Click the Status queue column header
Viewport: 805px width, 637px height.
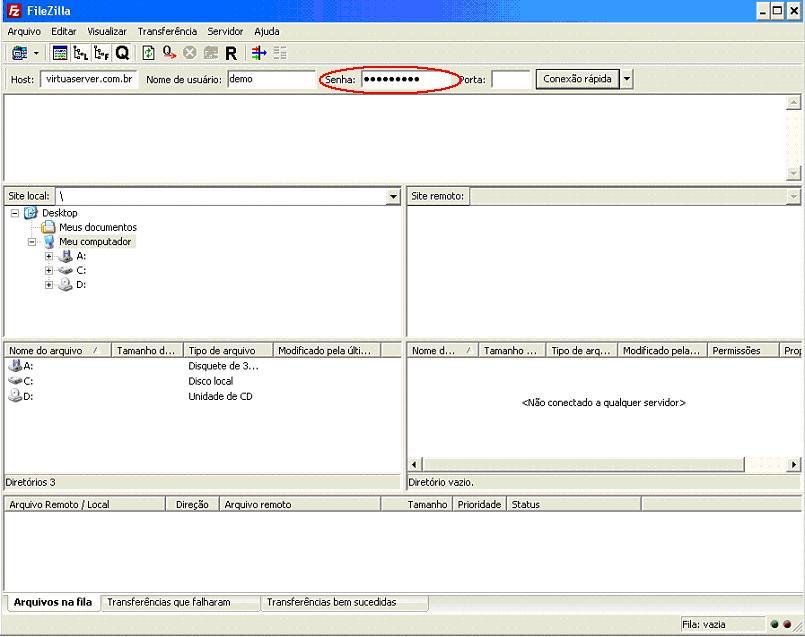point(573,505)
